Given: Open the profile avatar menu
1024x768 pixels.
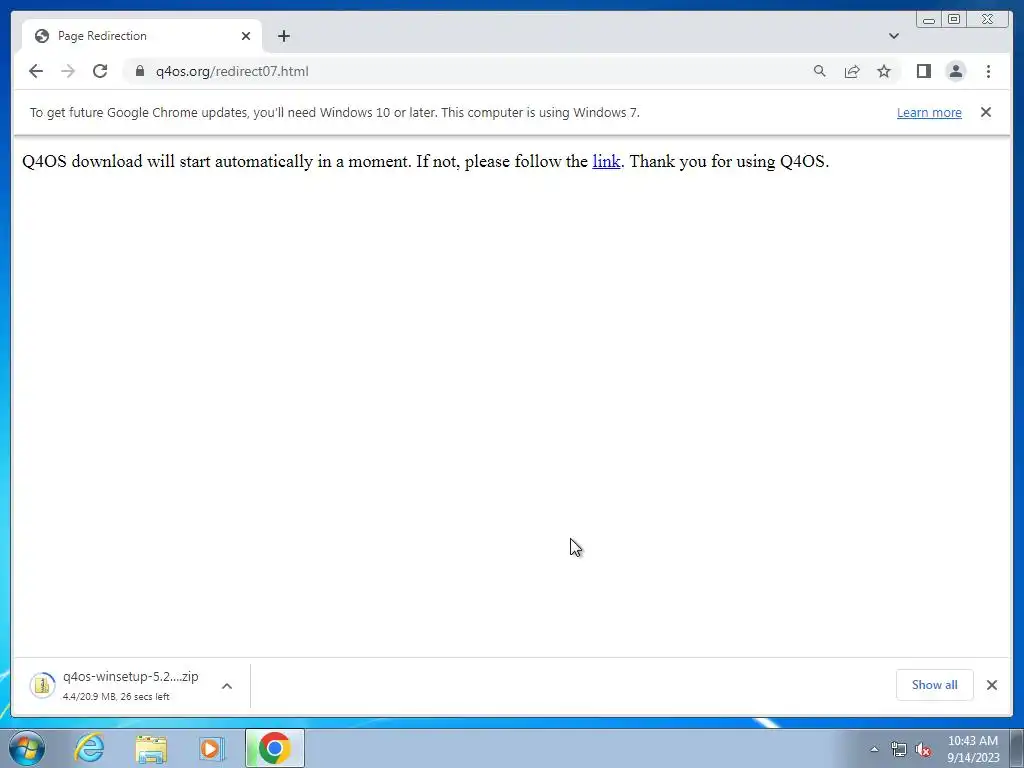Looking at the screenshot, I should click(955, 71).
